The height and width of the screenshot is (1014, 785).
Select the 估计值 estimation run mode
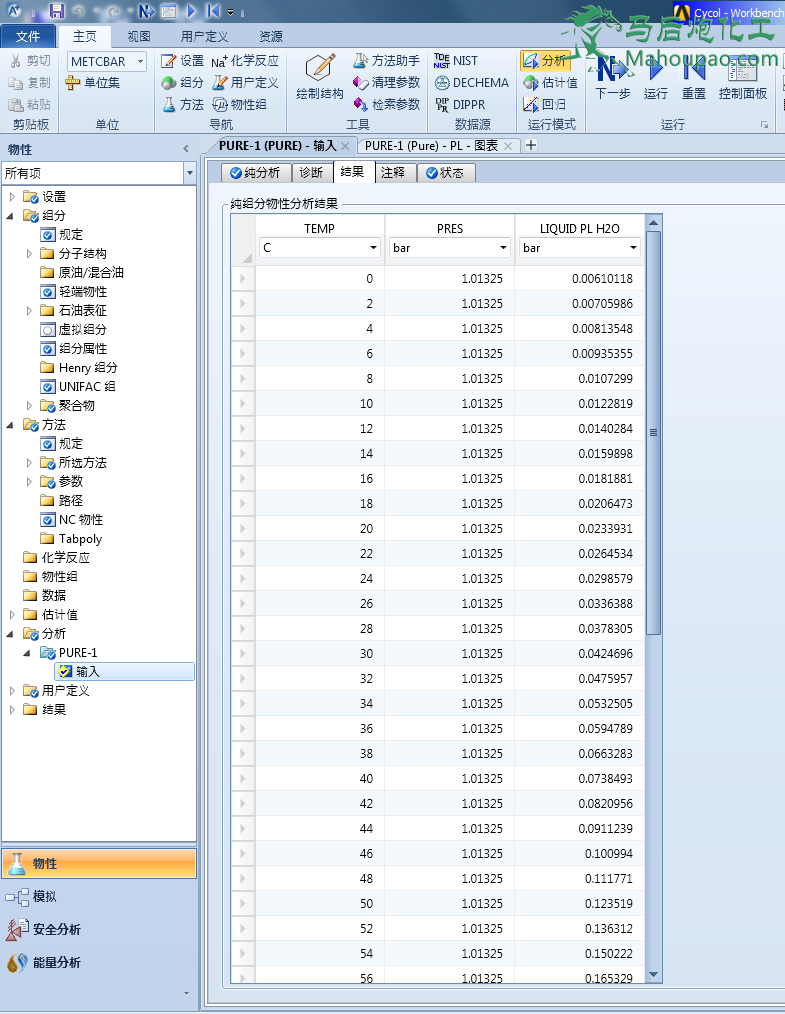(550, 83)
